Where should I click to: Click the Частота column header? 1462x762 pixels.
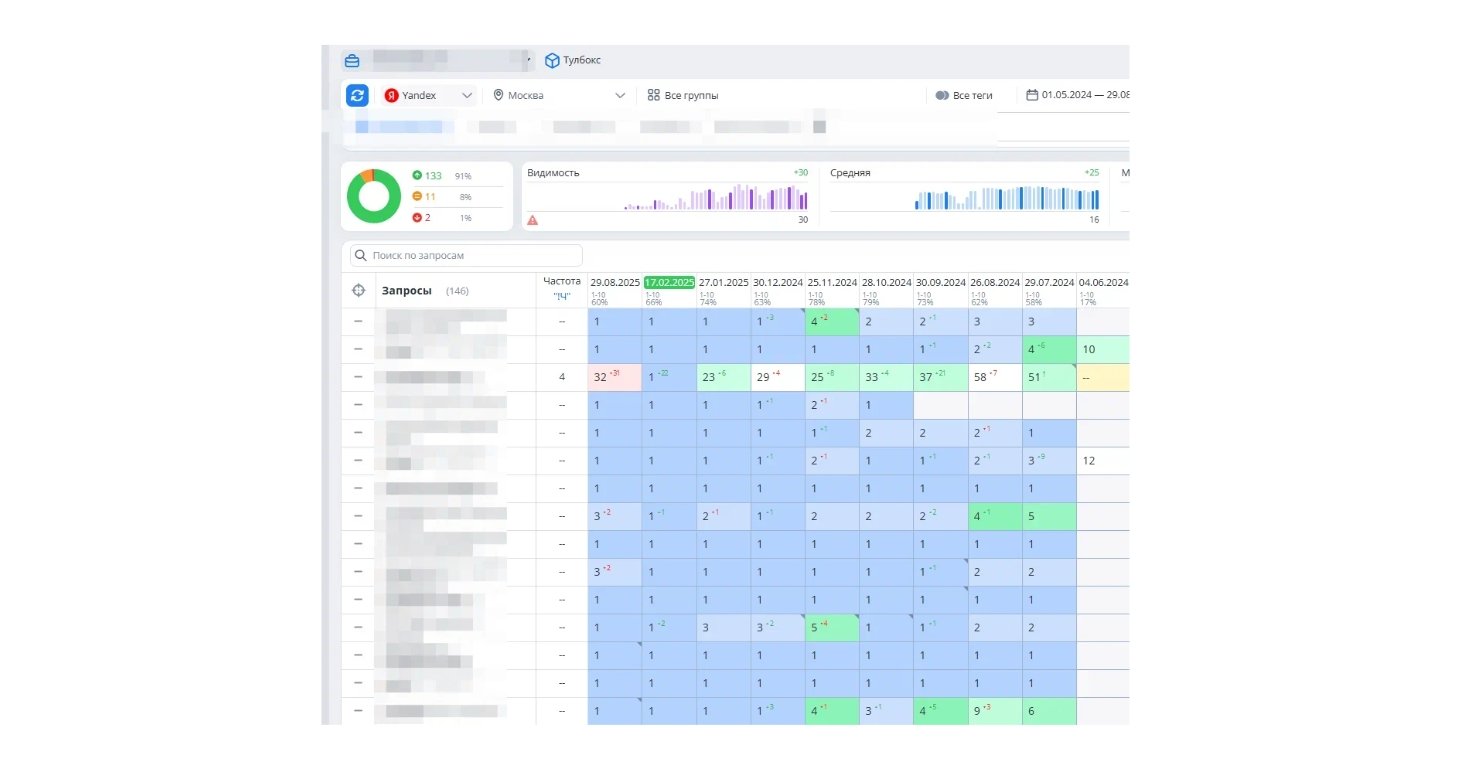(561, 282)
